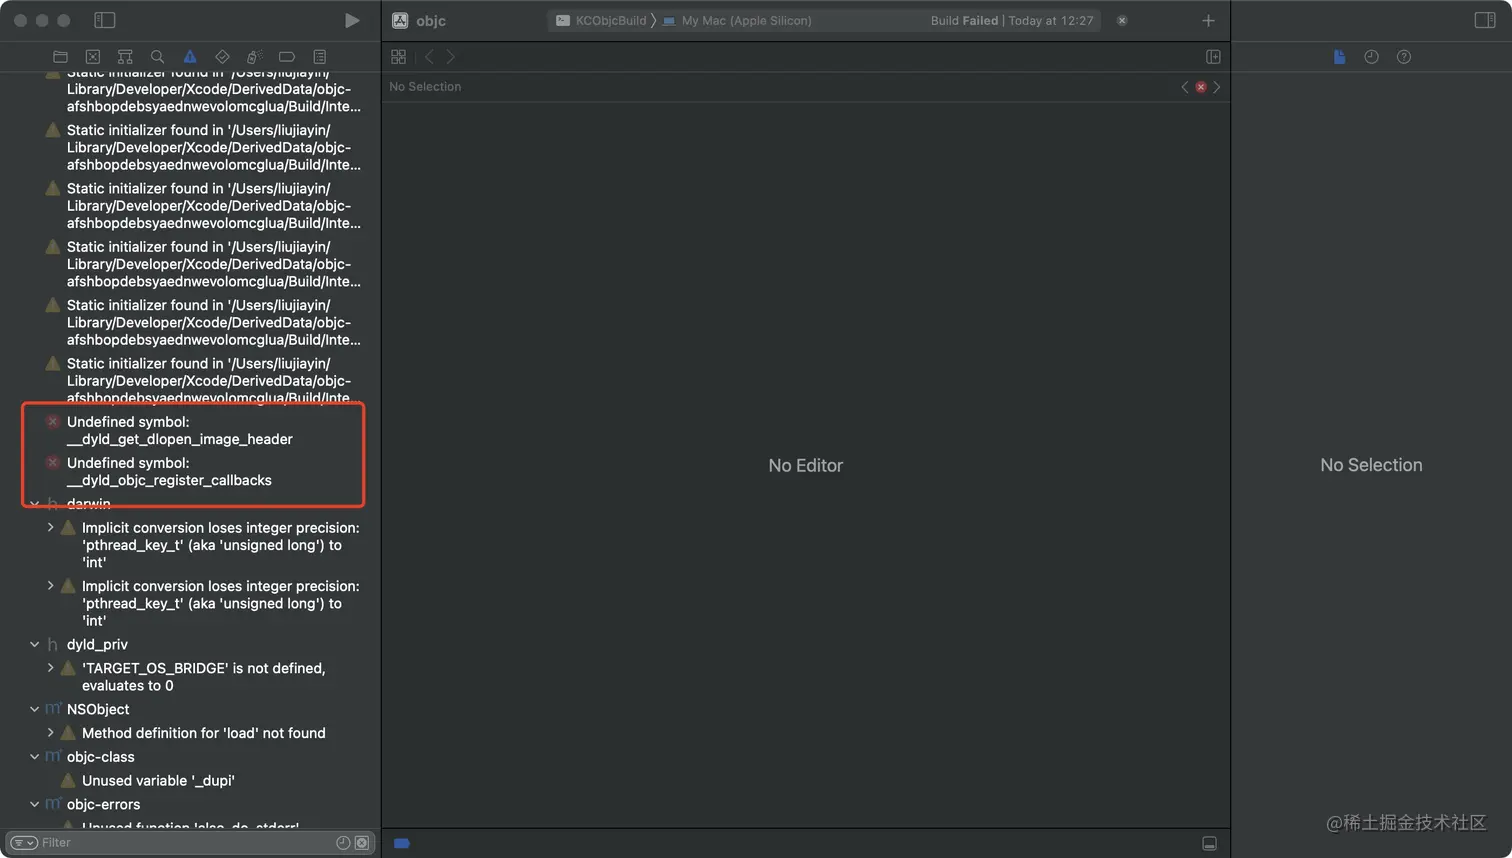Jump to the previous issue
This screenshot has width=1512, height=858.
point(1185,87)
